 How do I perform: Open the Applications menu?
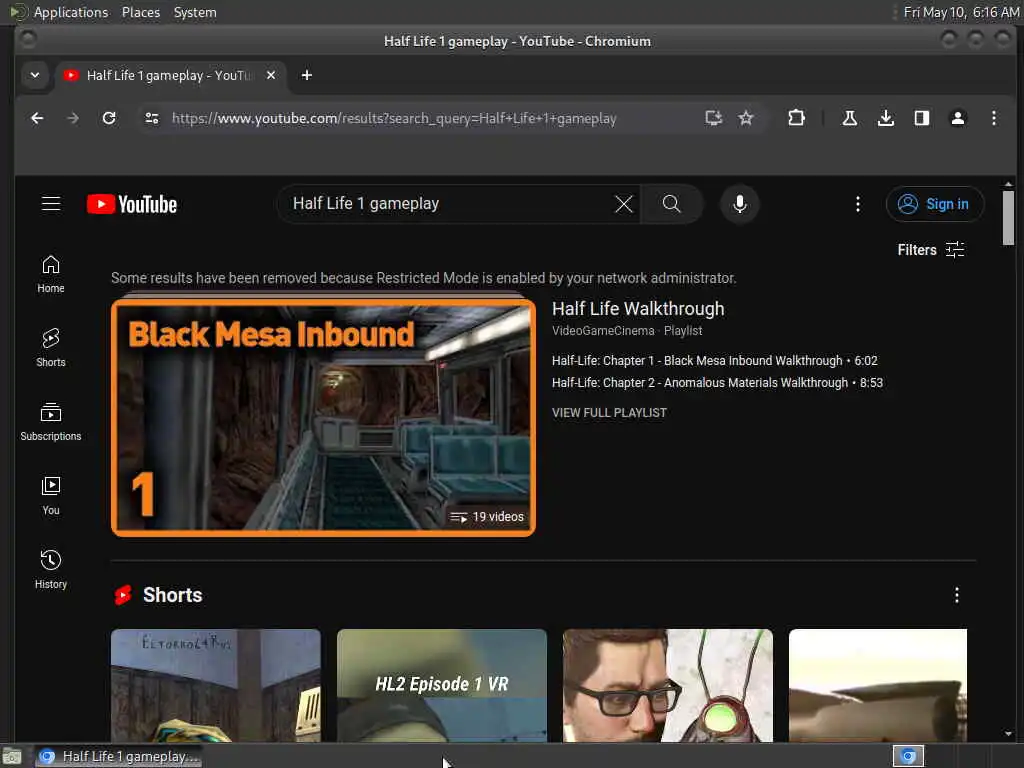click(71, 12)
